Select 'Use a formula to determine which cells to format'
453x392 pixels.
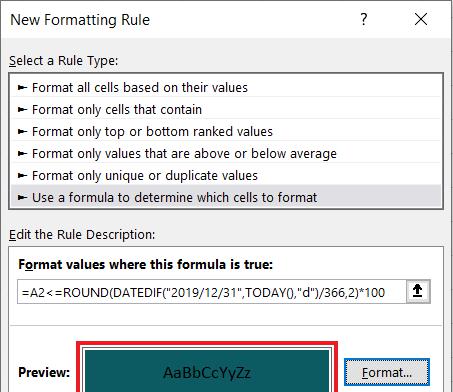pos(226,197)
